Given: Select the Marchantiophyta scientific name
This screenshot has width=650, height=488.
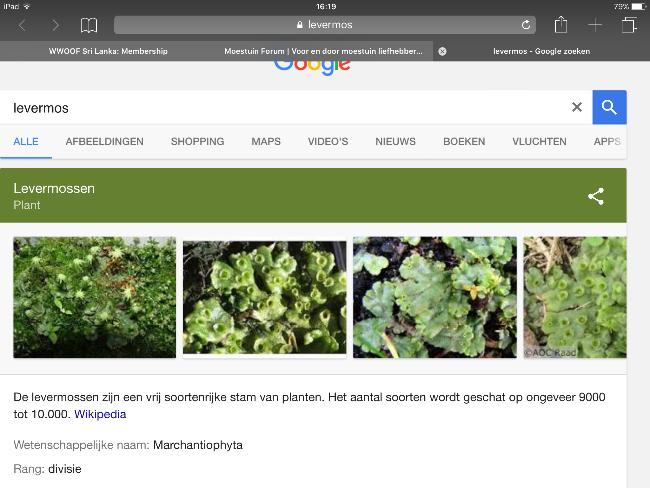Looking at the screenshot, I should coord(198,445).
